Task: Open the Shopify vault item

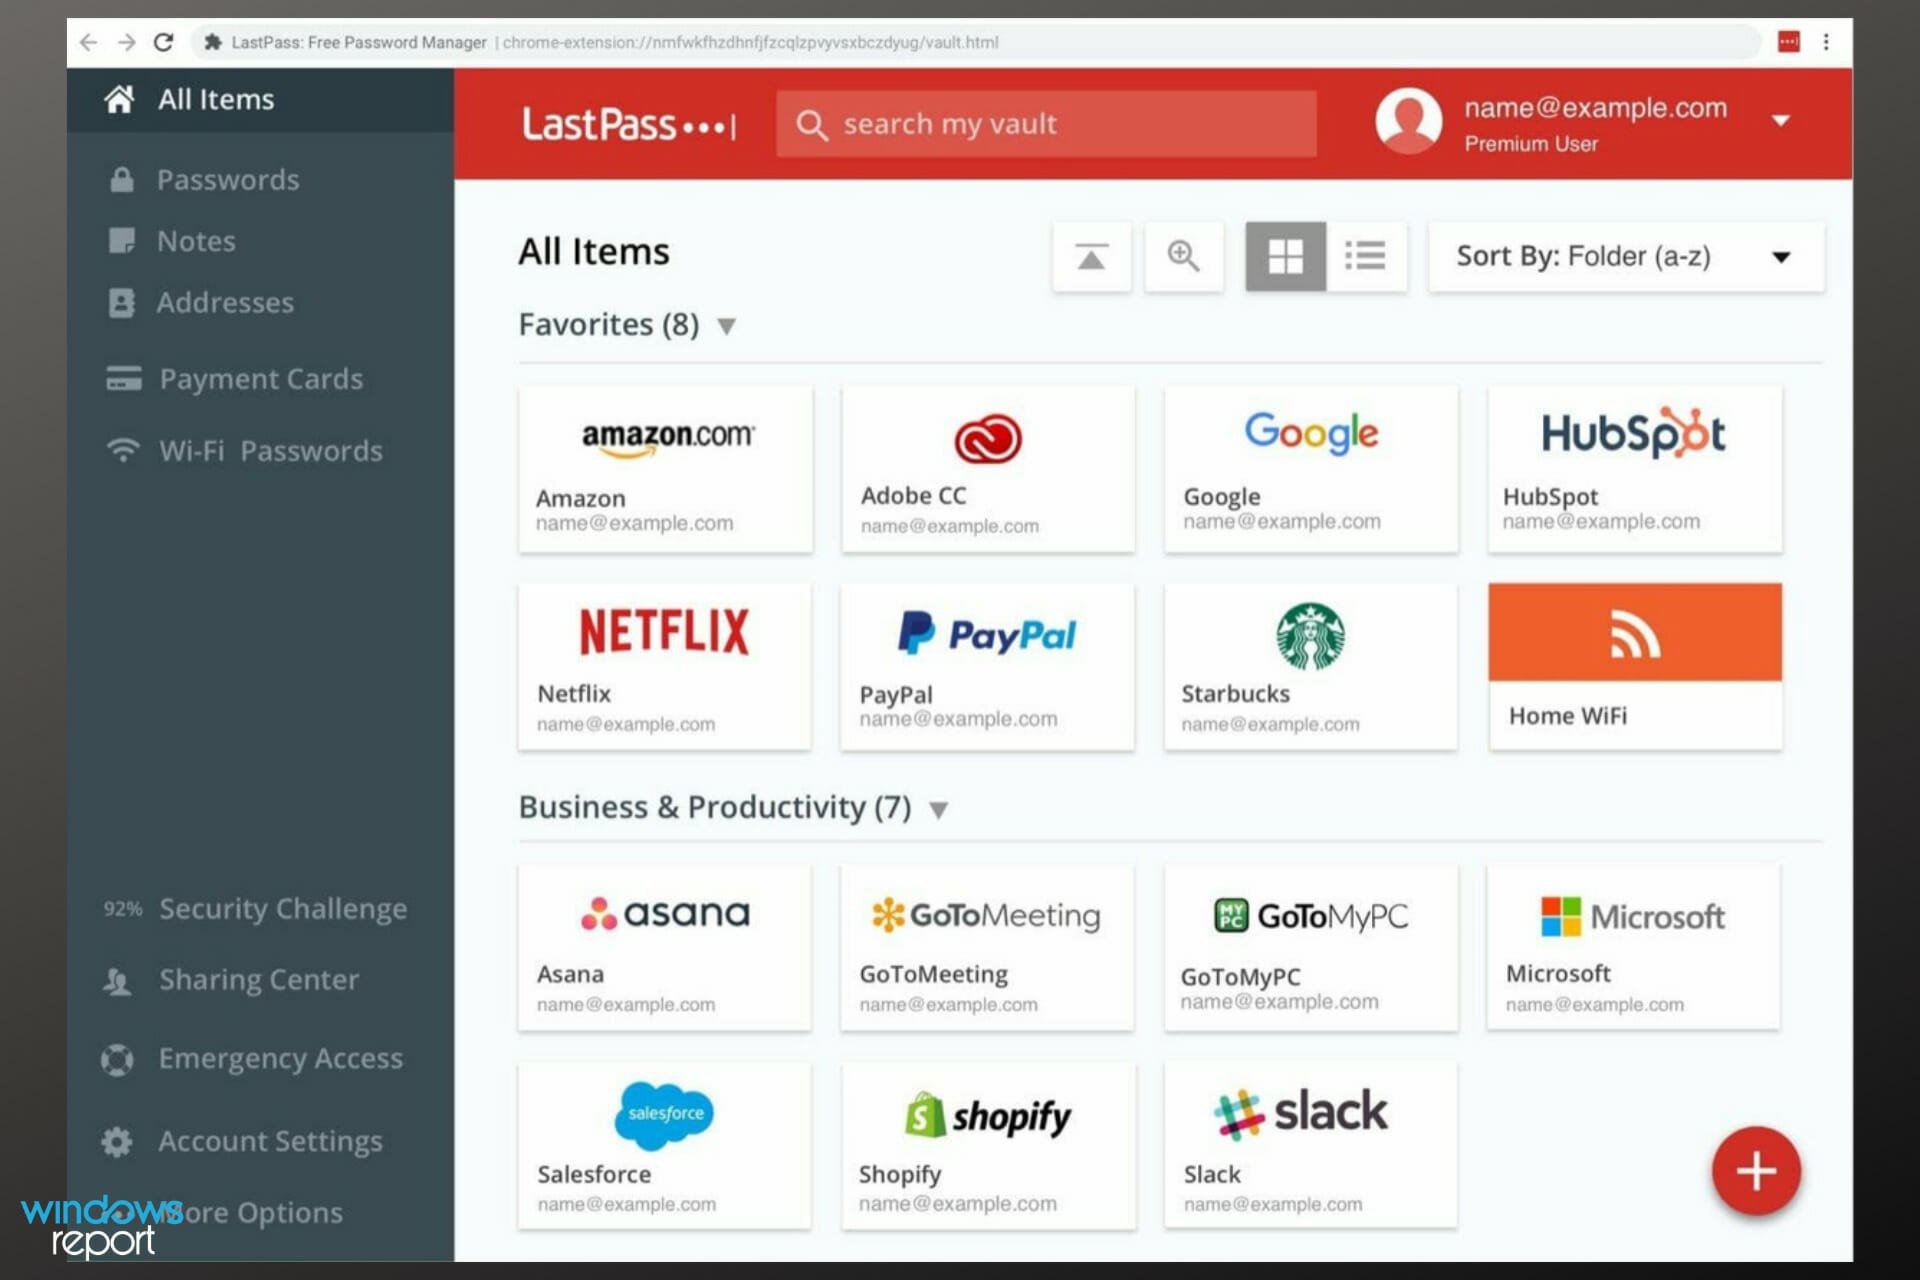Action: [988, 1146]
